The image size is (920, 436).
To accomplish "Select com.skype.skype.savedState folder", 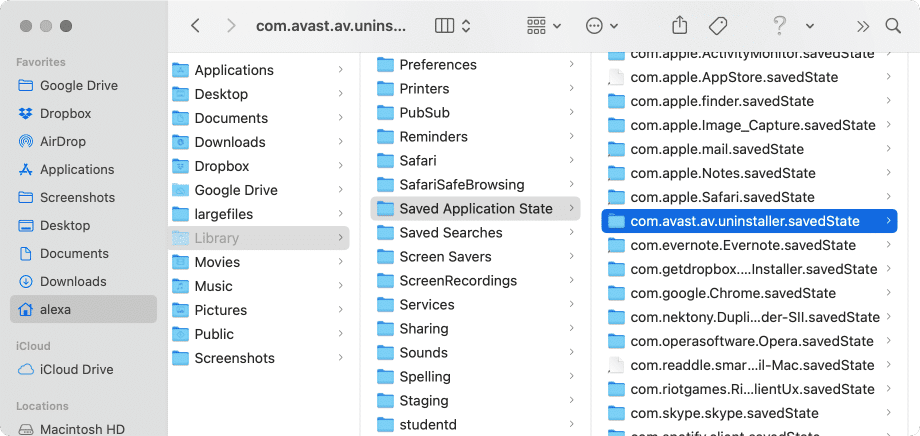I will 750,414.
